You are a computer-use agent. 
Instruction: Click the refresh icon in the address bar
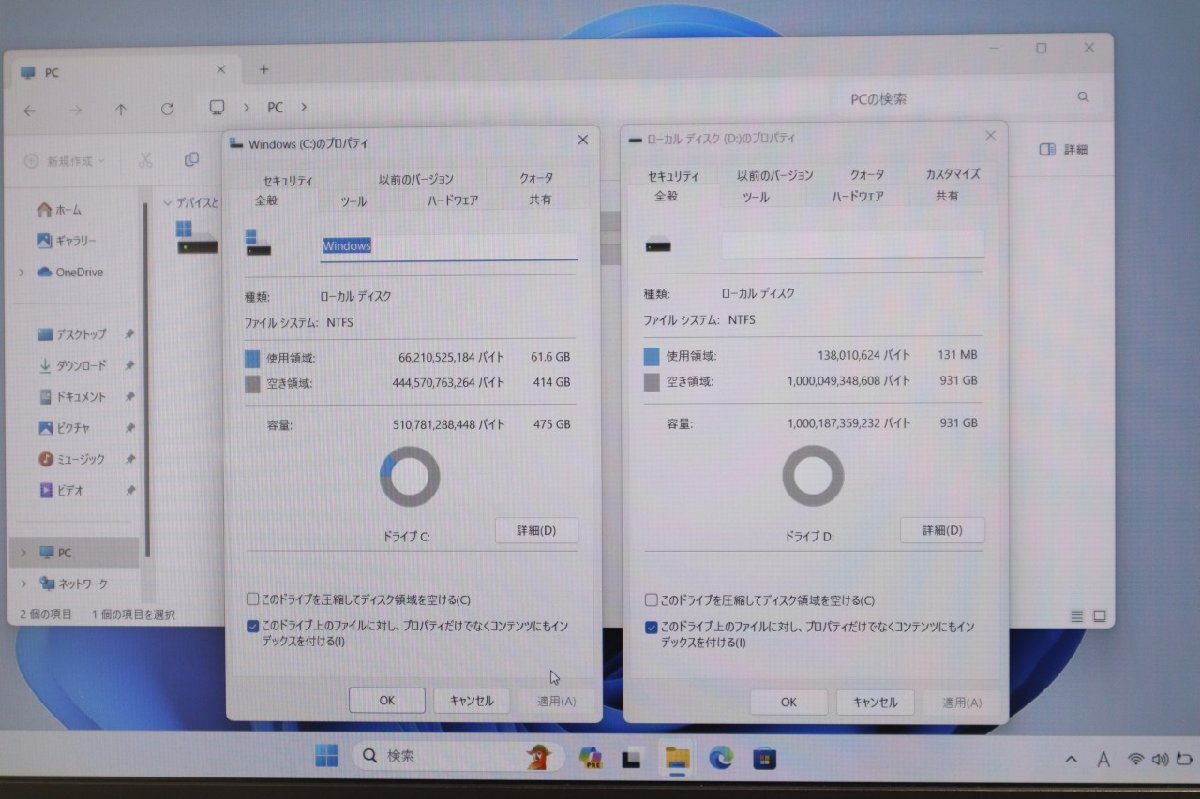(166, 110)
